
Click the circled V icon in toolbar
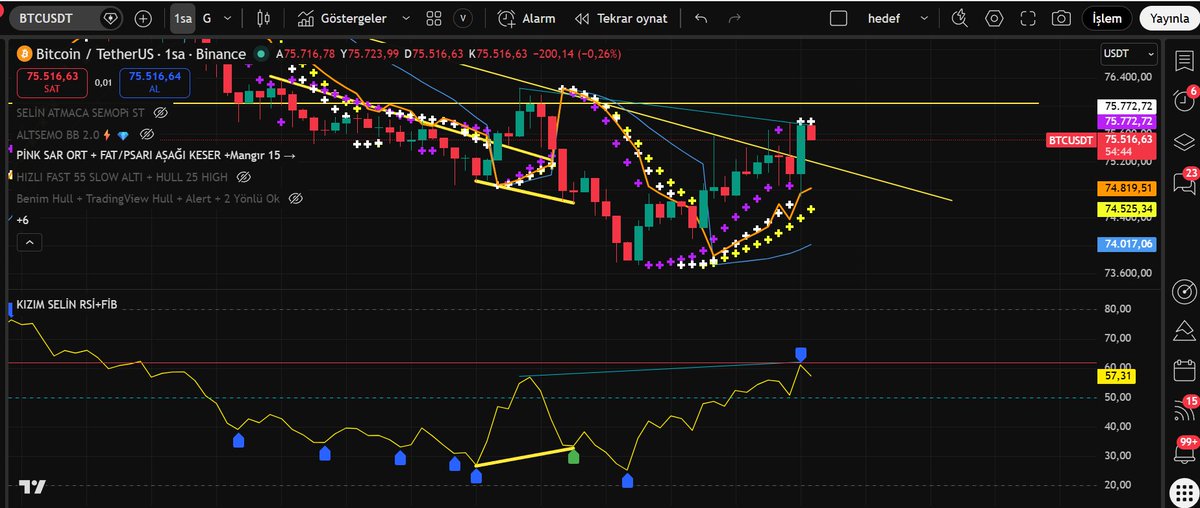(x=462, y=18)
